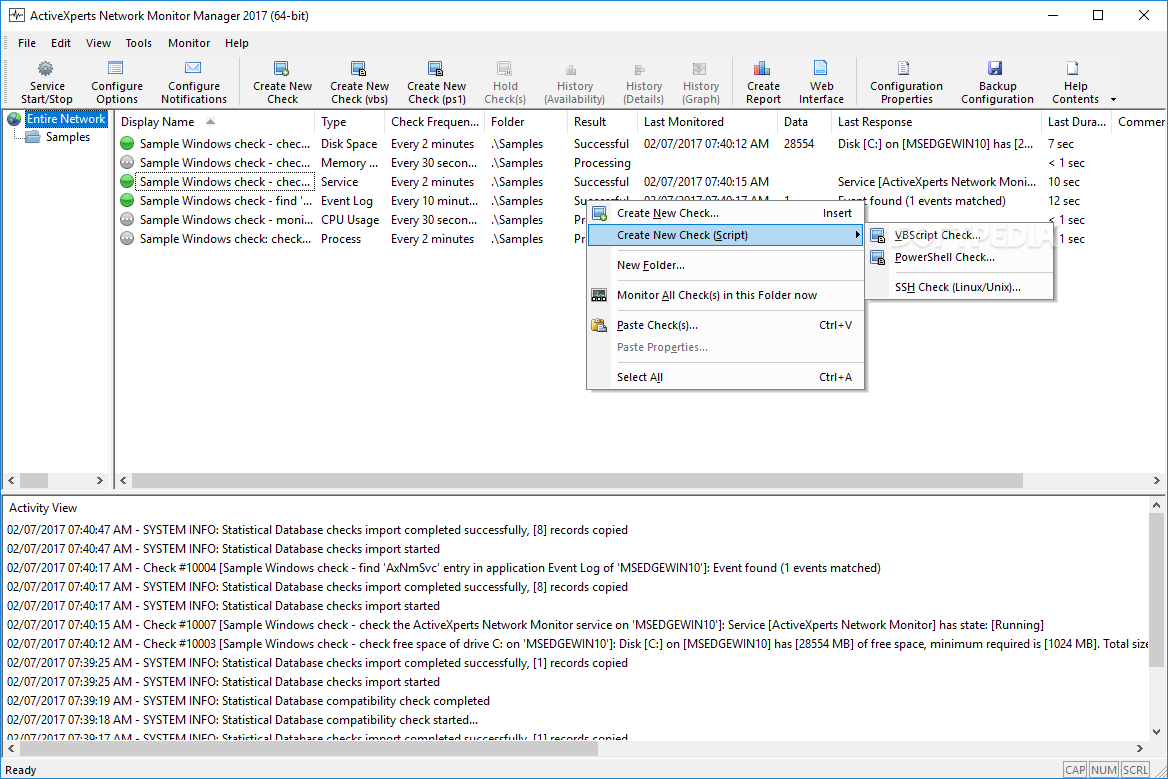1168x779 pixels.
Task: Click grey status icon of Process check
Action: [x=127, y=238]
